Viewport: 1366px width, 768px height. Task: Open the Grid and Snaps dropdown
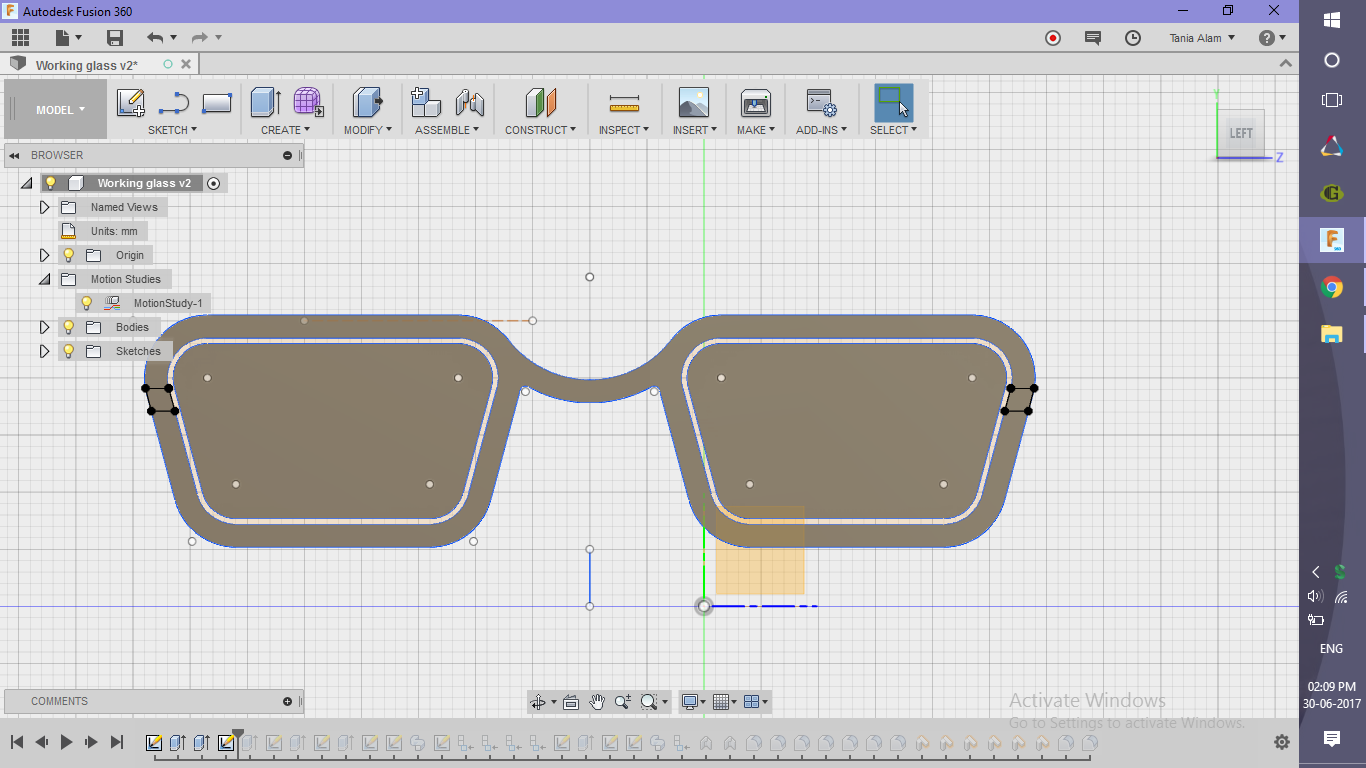click(726, 702)
